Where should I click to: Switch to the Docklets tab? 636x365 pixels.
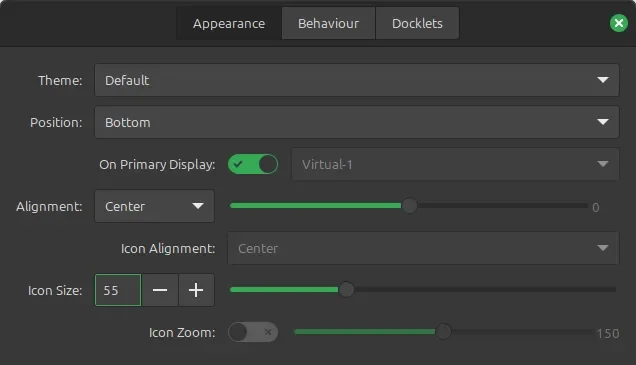pos(417,23)
